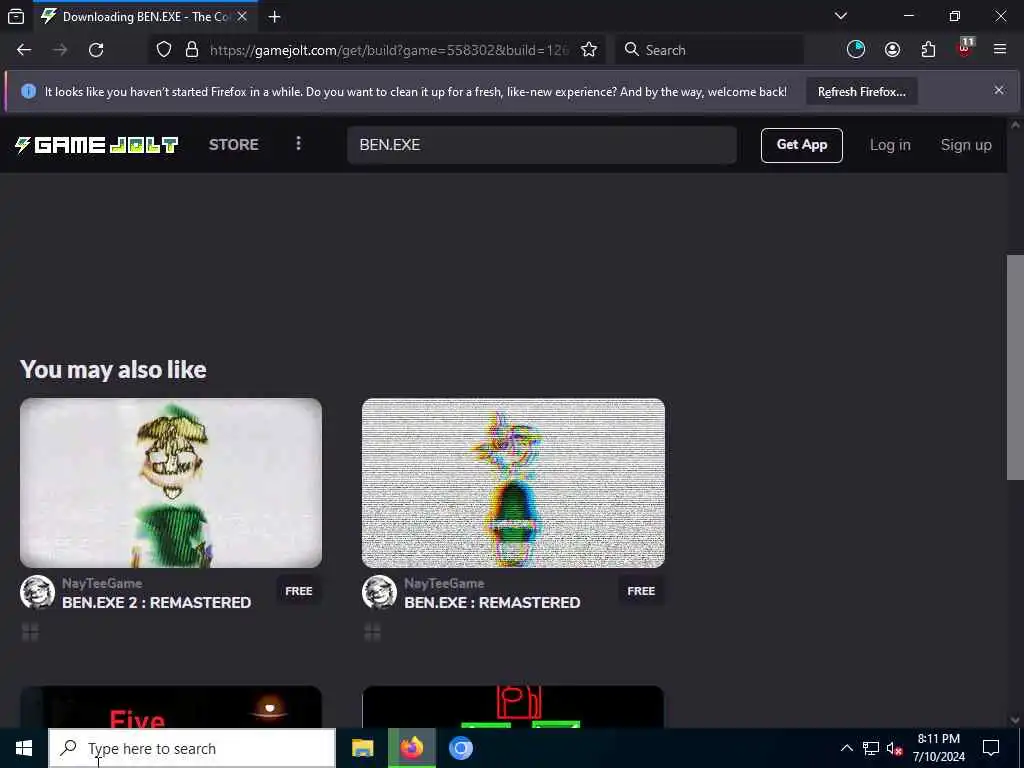Click the BEN.EXE search field

coord(541,145)
